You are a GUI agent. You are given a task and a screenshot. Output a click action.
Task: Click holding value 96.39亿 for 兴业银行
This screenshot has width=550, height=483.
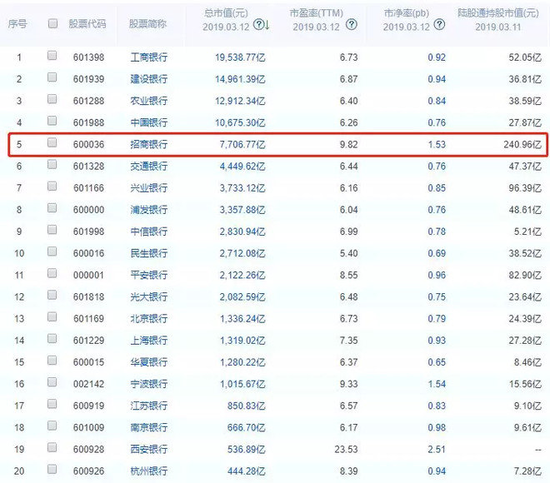pyautogui.click(x=525, y=188)
